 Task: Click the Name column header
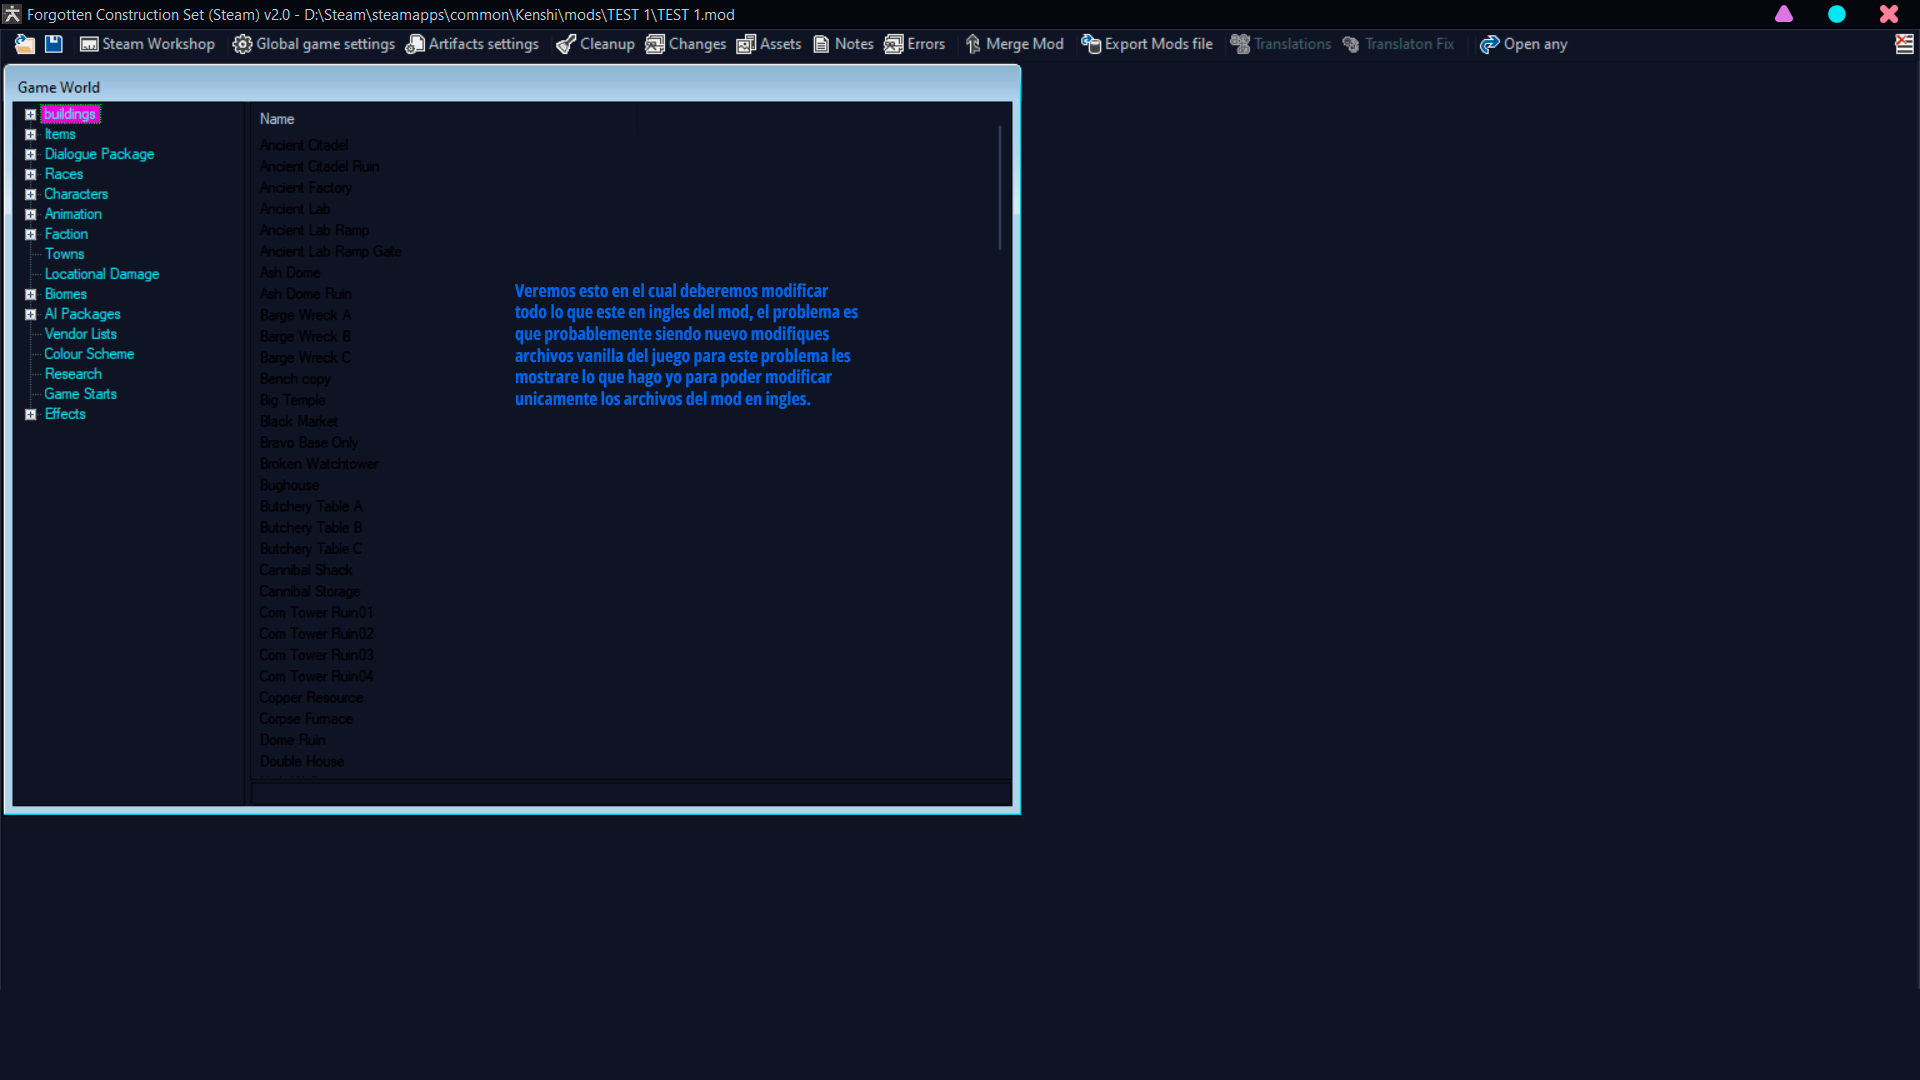coord(277,119)
